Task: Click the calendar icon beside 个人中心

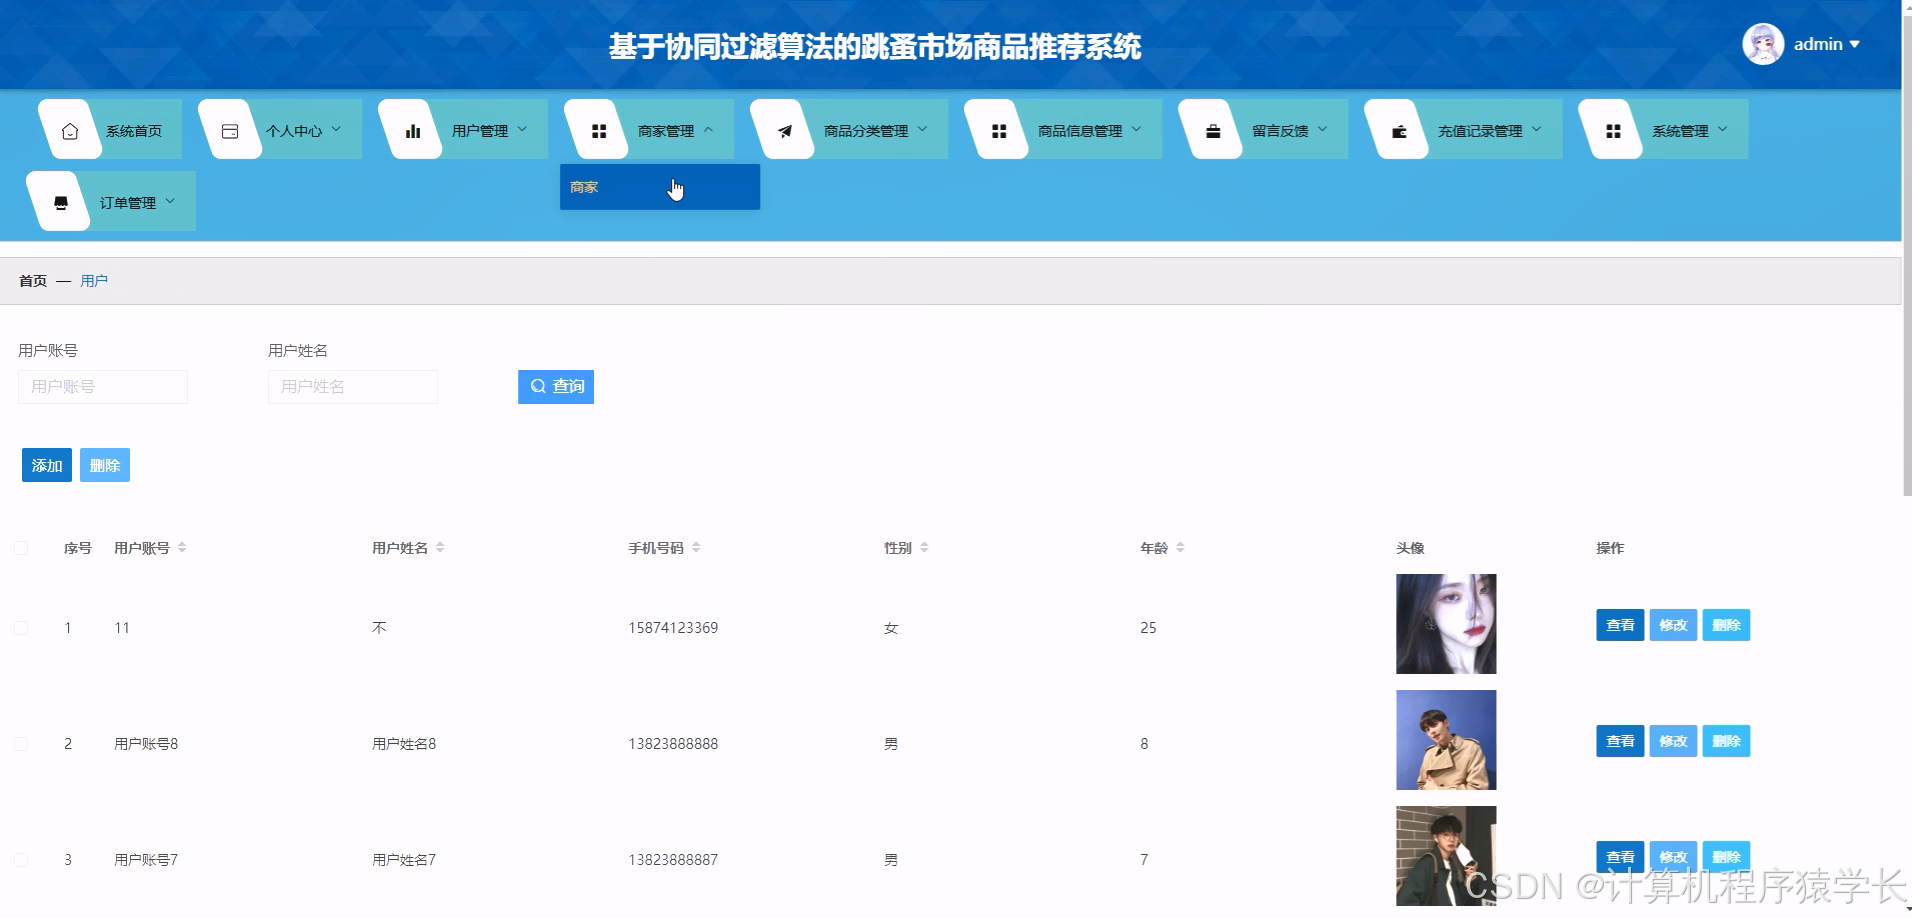Action: [229, 129]
